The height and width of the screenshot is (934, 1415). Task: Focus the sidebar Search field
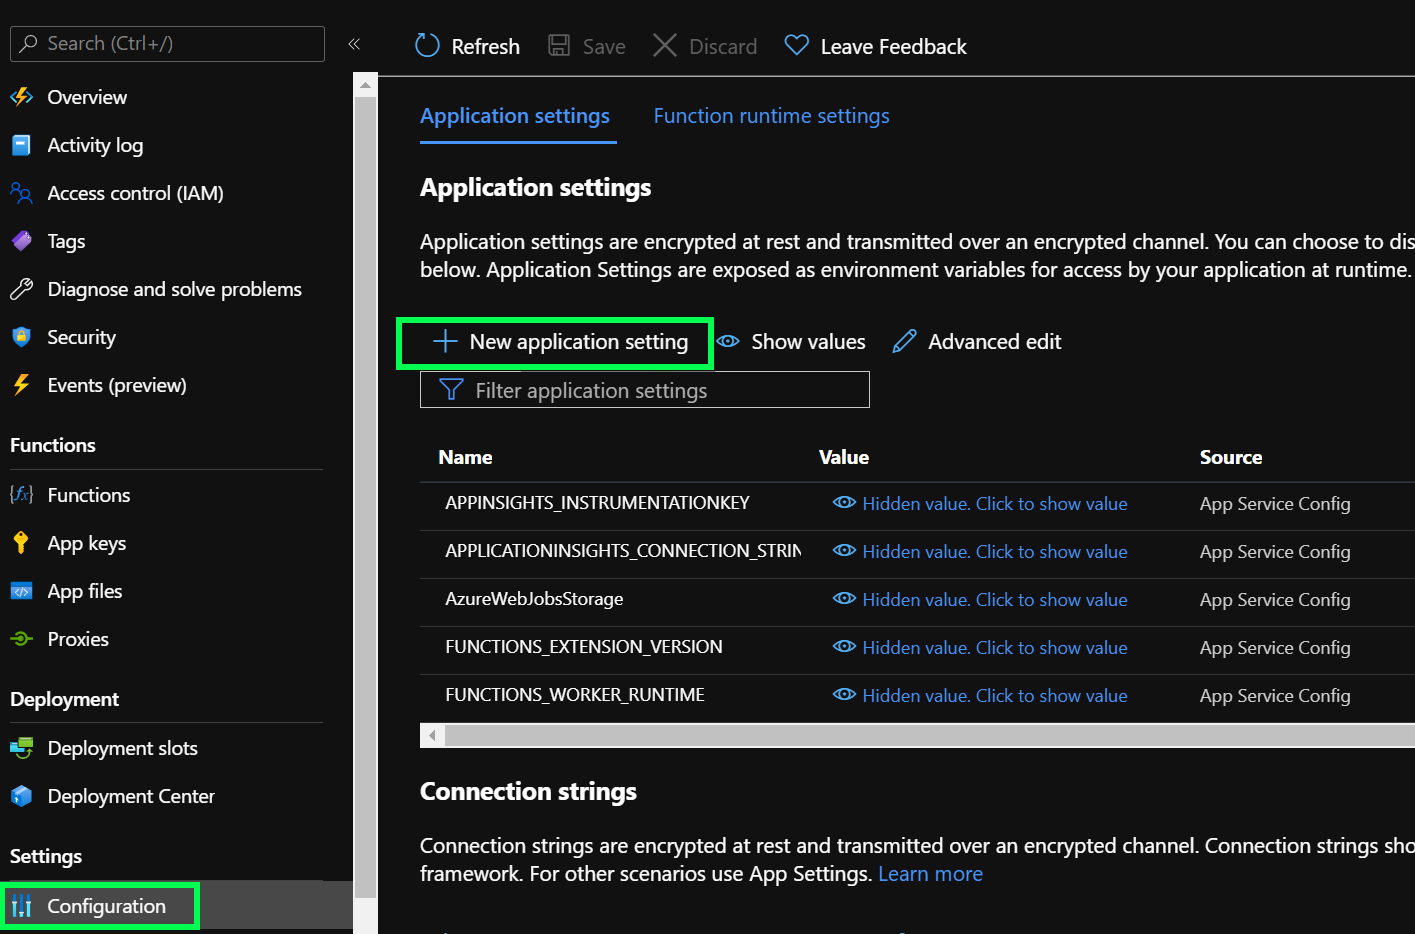tap(167, 44)
